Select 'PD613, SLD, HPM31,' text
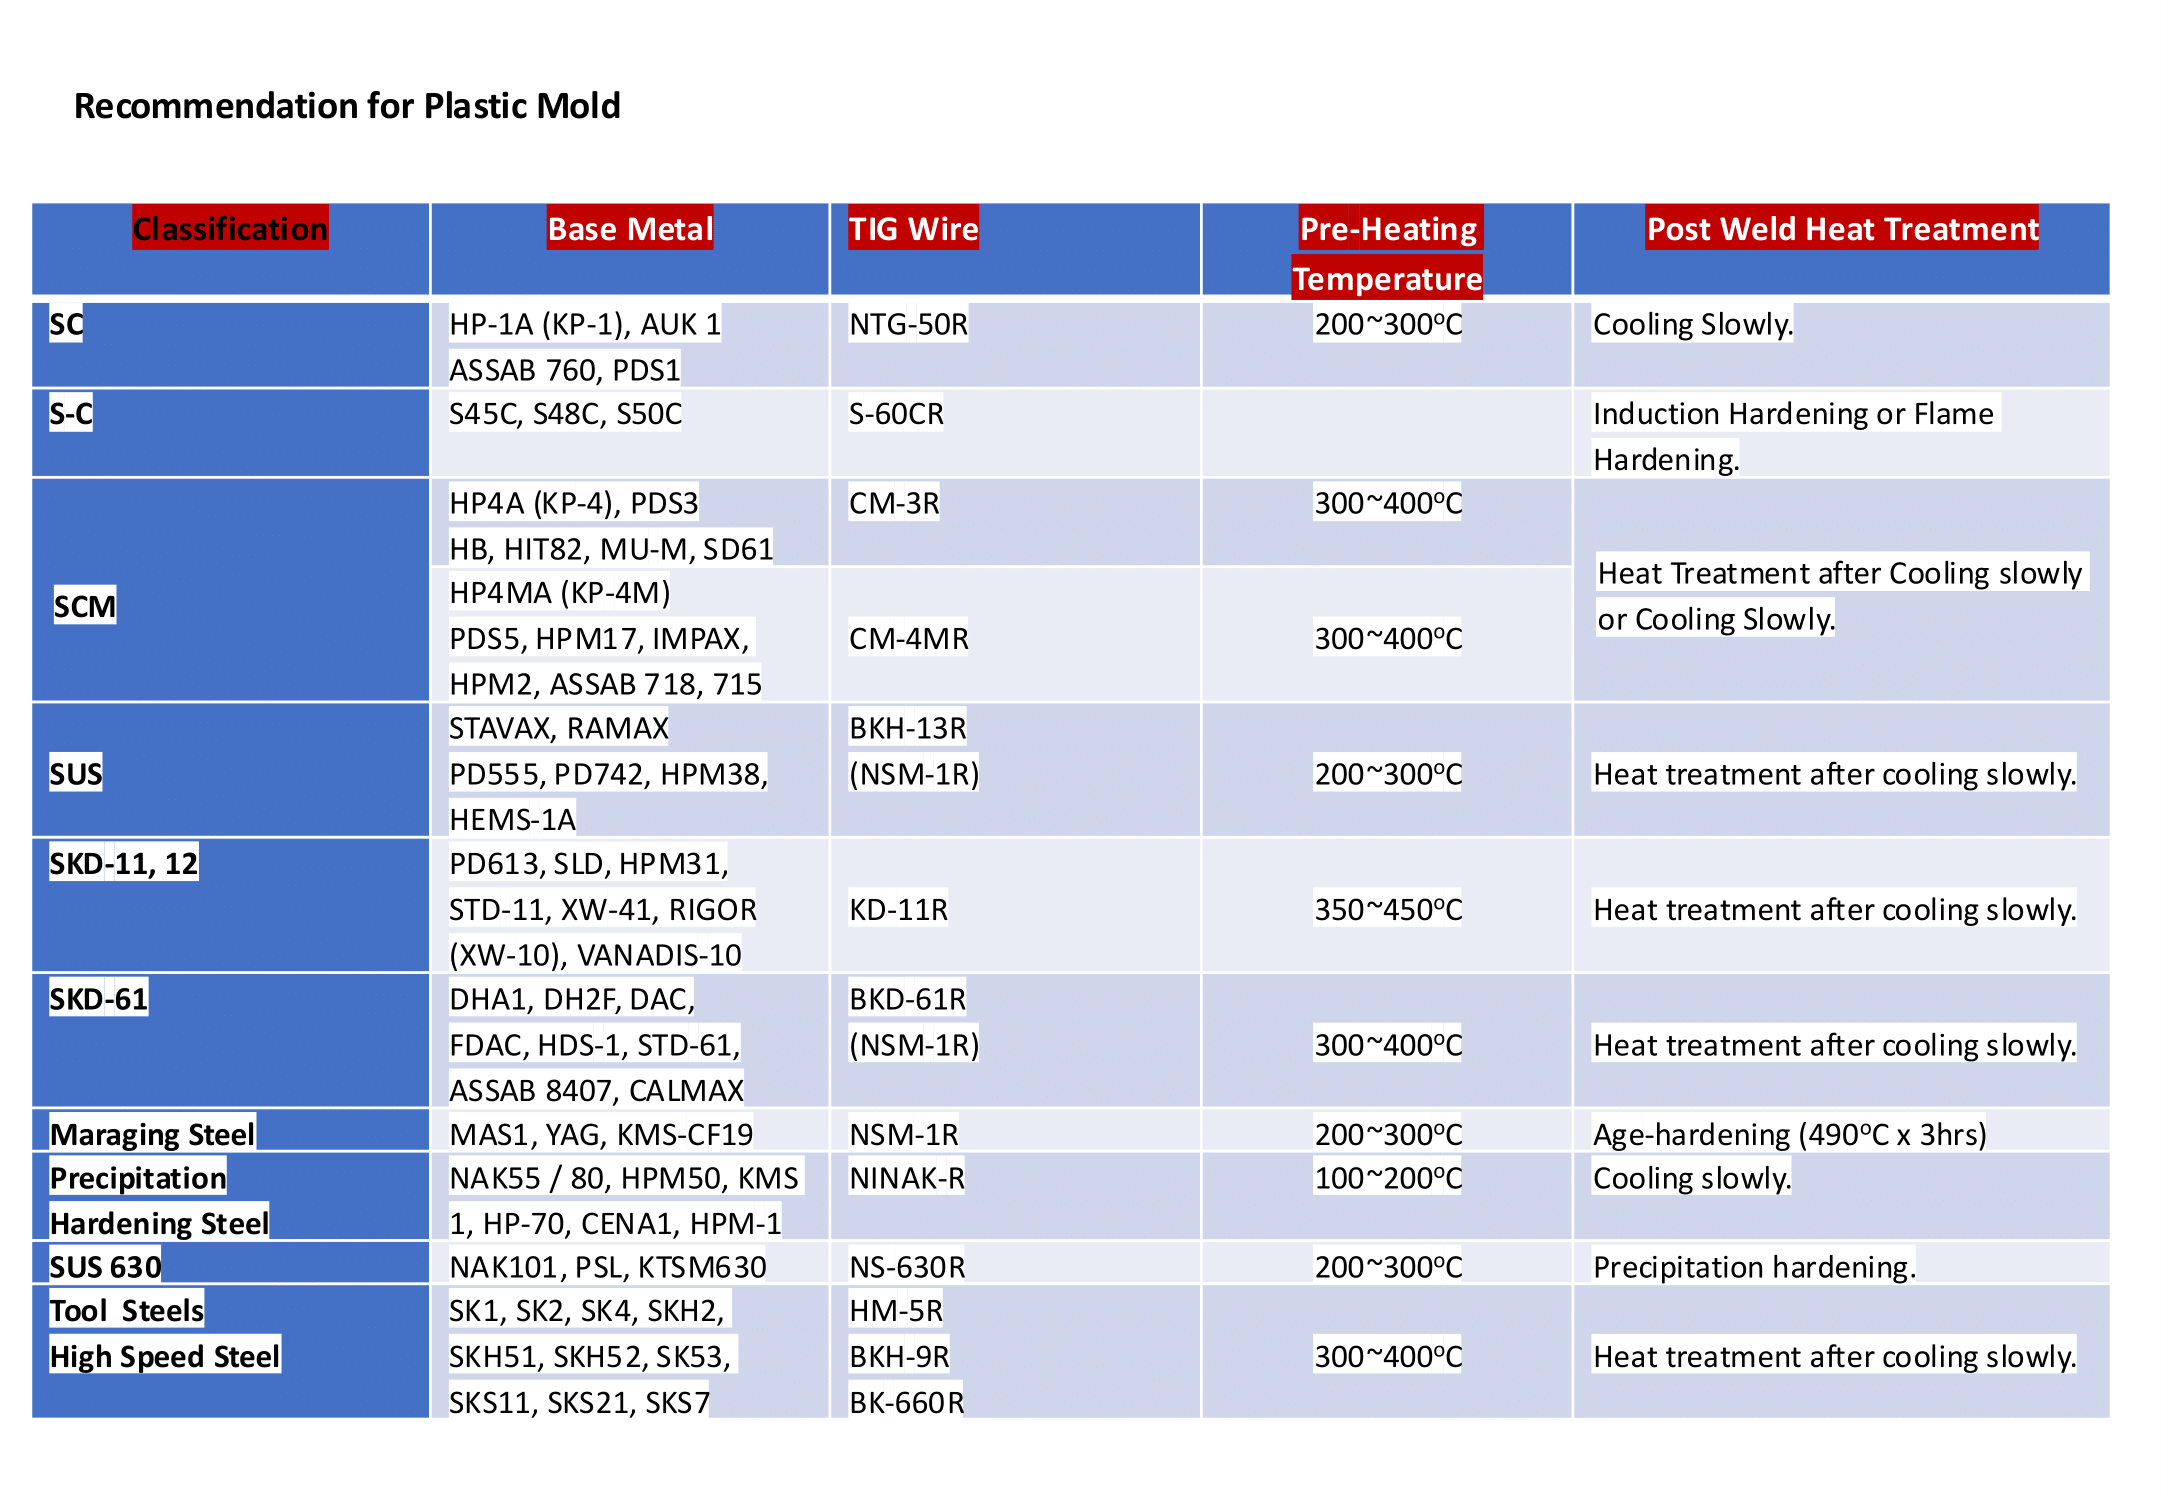 tap(589, 863)
